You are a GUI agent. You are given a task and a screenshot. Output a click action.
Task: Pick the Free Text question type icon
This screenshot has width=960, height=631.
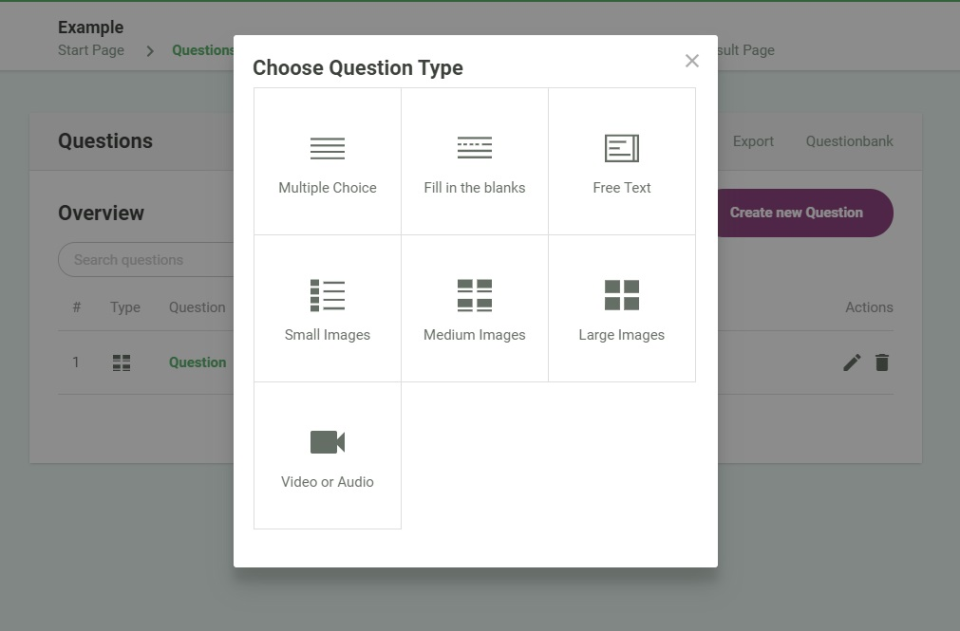pos(621,149)
